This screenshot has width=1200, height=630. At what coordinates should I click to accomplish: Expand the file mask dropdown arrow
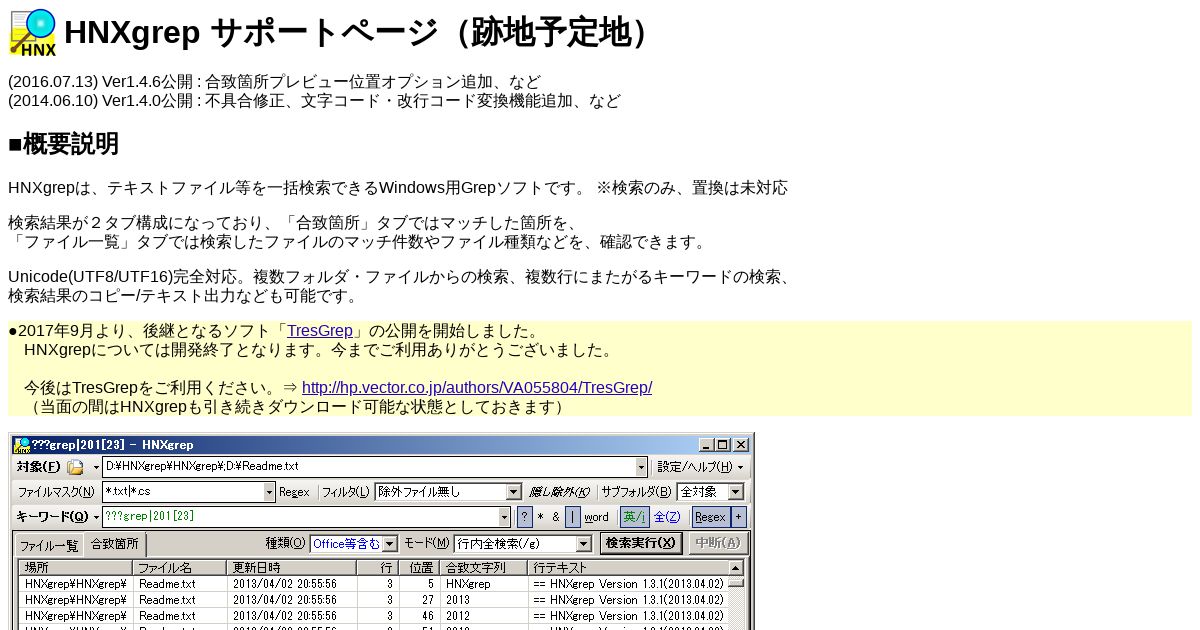[269, 492]
